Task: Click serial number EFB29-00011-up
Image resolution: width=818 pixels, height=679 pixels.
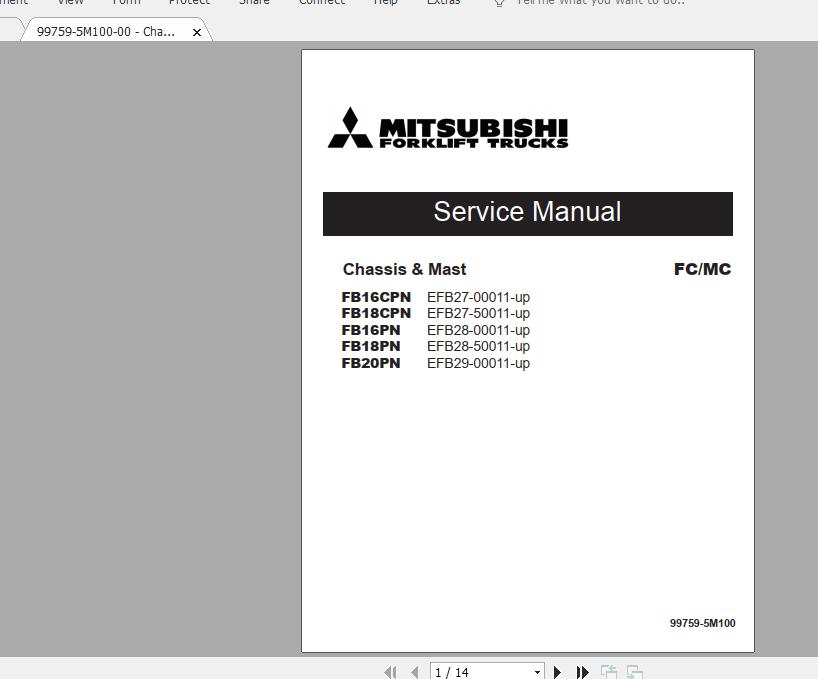Action: [478, 363]
